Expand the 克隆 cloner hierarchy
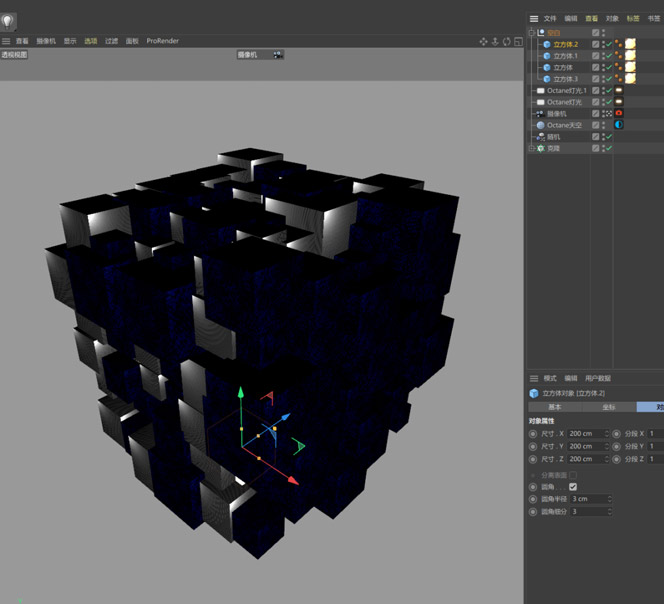Image resolution: width=664 pixels, height=604 pixels. coord(531,148)
